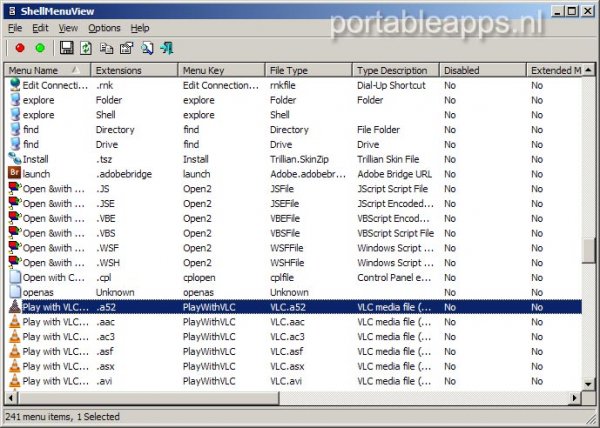The width and height of the screenshot is (600, 428).
Task: Click the 'WSFFile' file type cell
Action: 287,248
